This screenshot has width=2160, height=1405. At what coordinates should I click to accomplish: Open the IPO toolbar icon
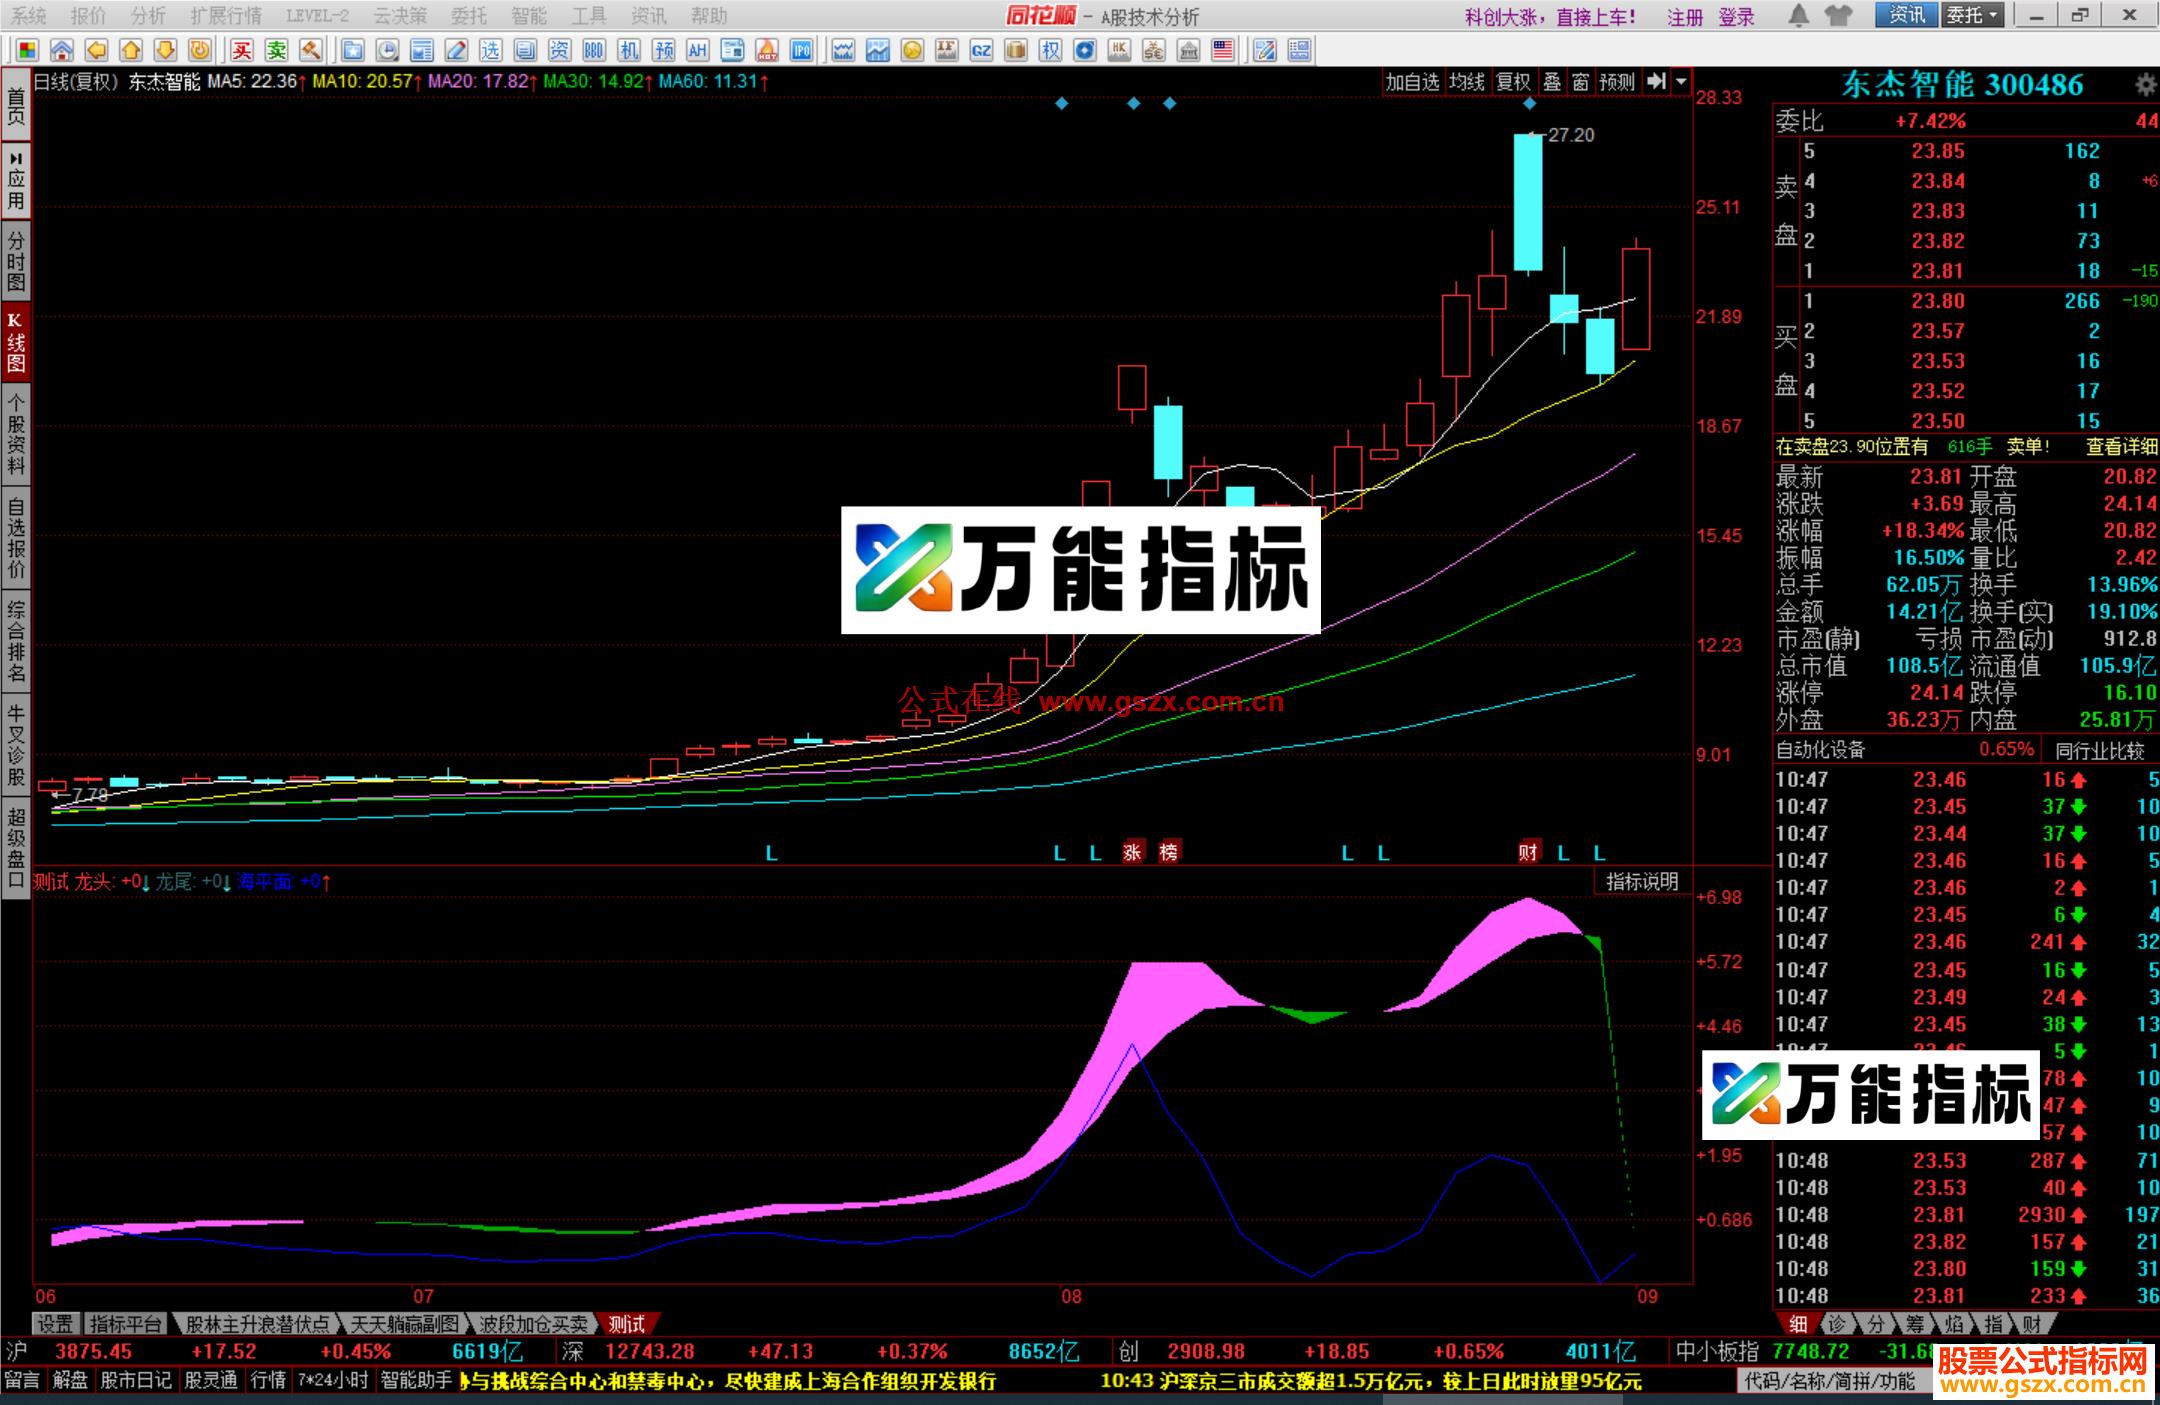click(x=803, y=49)
